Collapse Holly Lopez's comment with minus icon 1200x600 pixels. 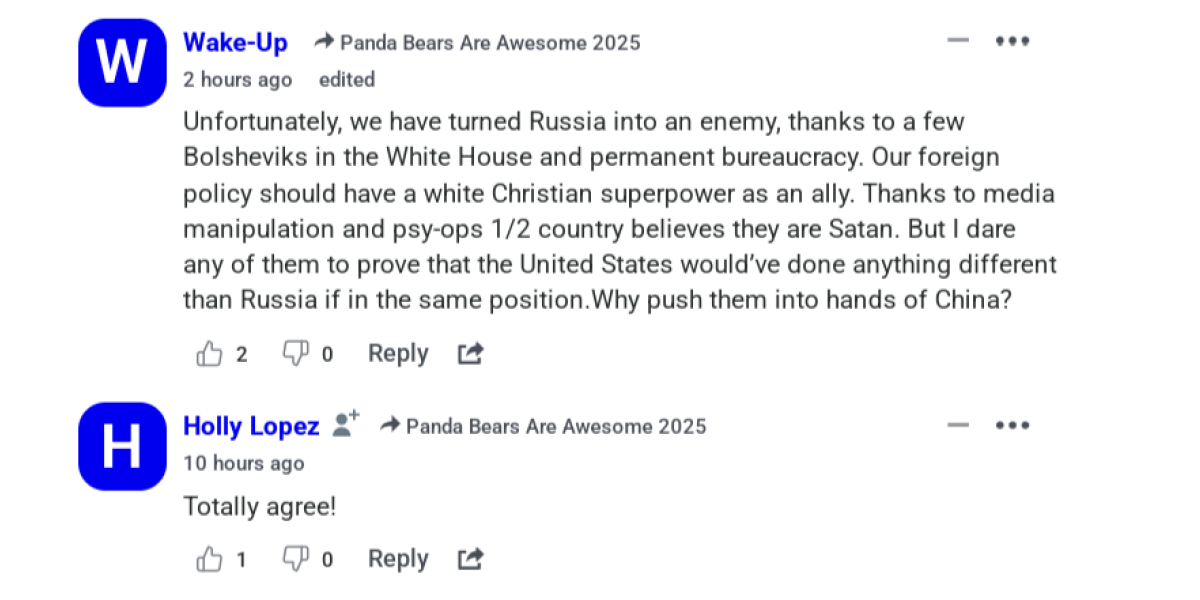pos(958,425)
